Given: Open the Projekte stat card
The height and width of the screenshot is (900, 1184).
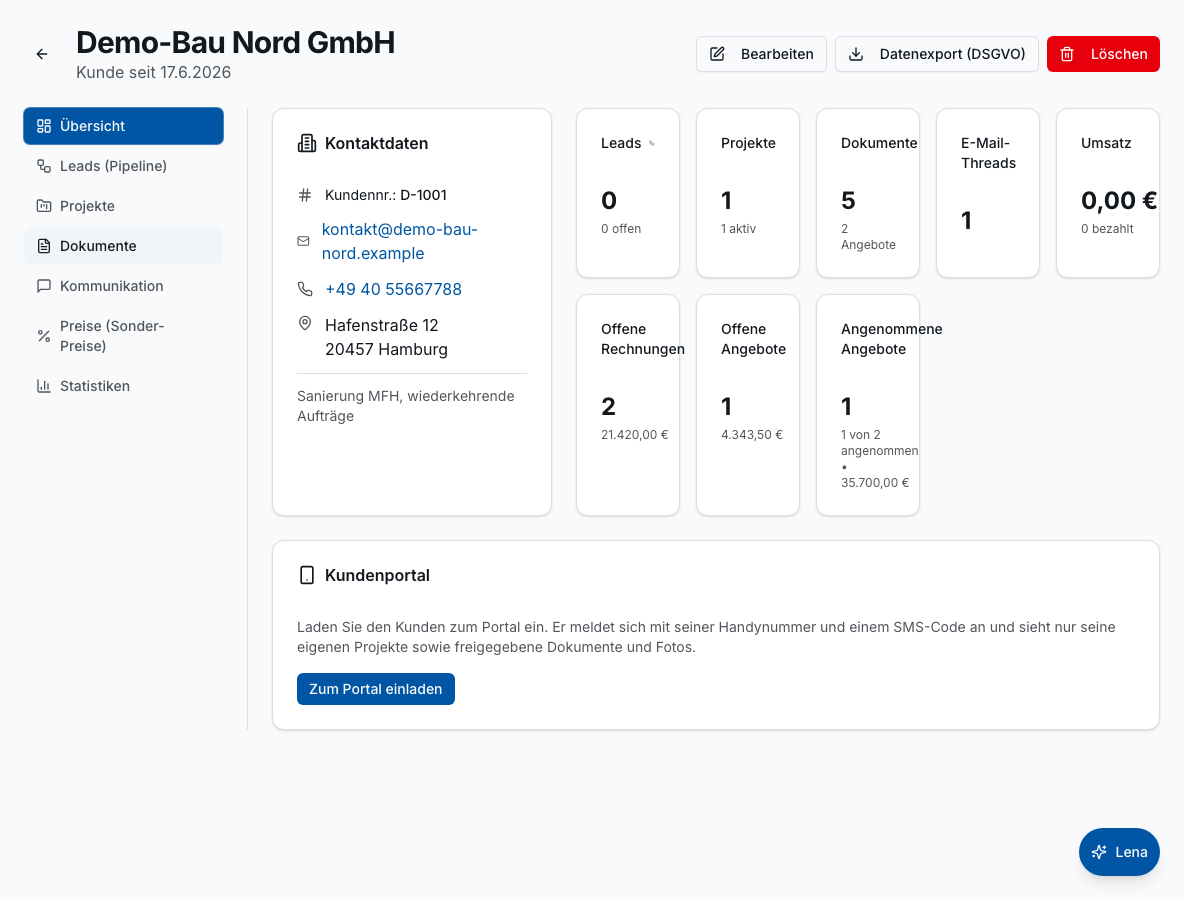Looking at the screenshot, I should click(x=748, y=193).
